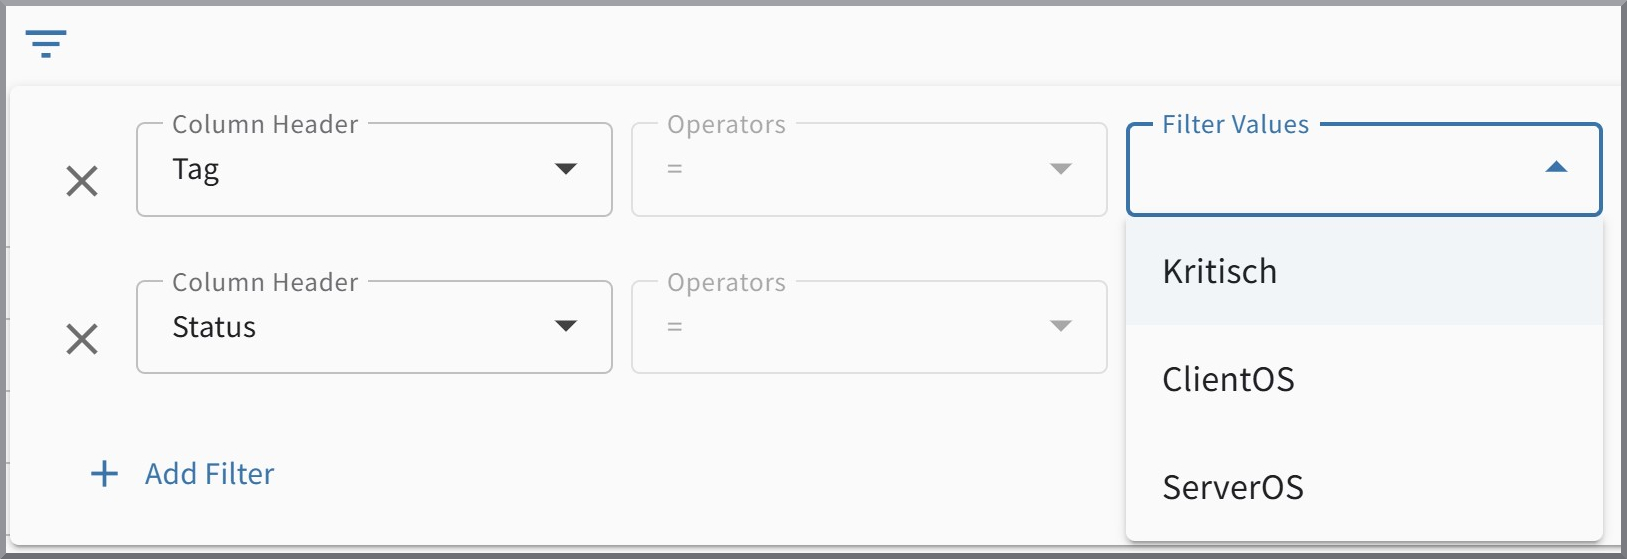Choose the ClientOS filter value
1627x559 pixels.
pyautogui.click(x=1228, y=380)
